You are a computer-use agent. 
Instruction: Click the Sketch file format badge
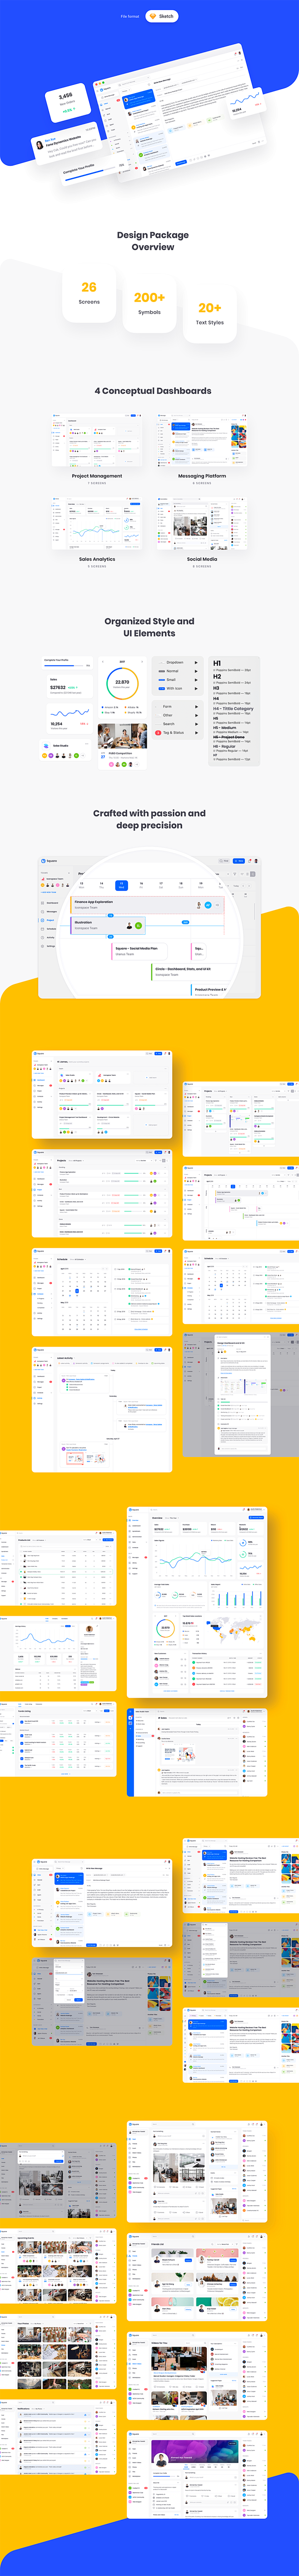click(x=162, y=16)
